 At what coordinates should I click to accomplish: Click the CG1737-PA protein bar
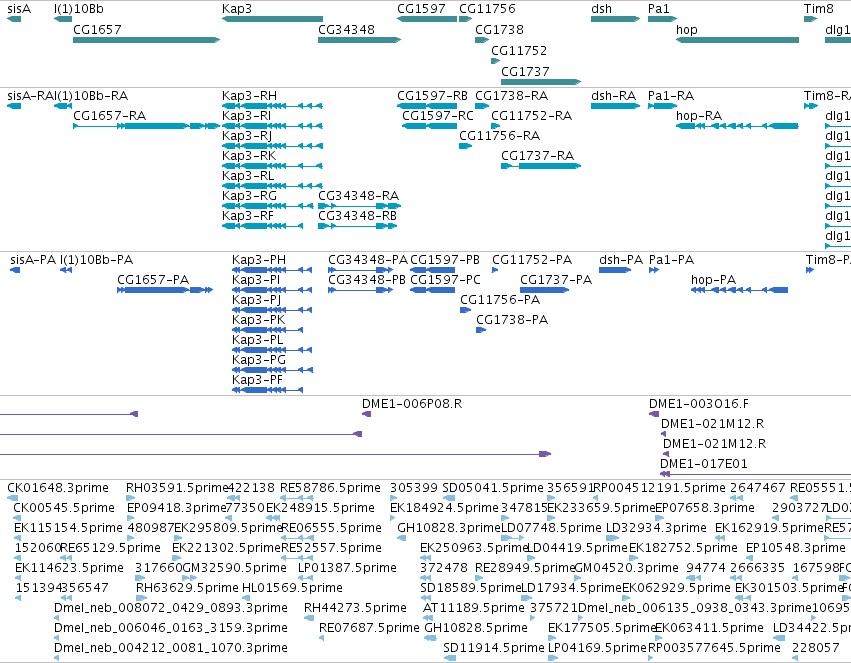tap(544, 290)
